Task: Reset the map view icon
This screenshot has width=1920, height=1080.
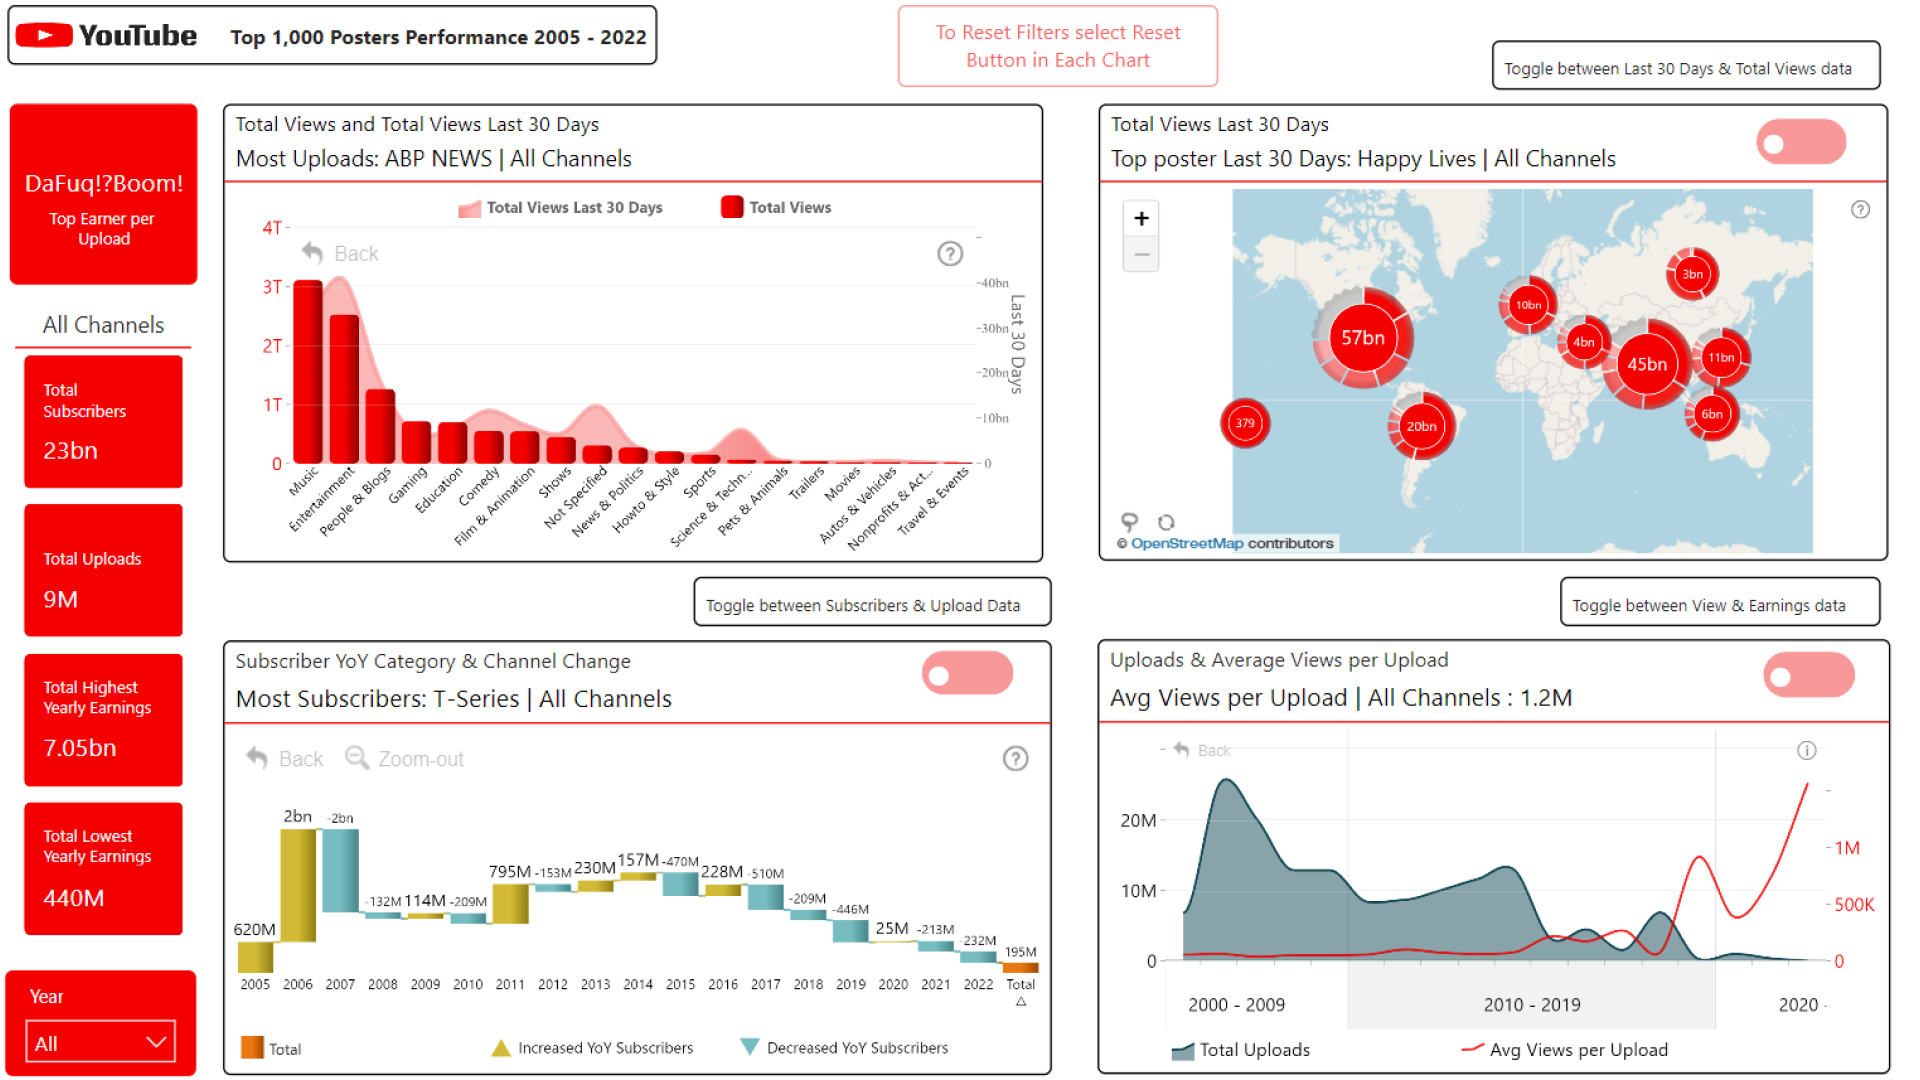Action: point(1166,522)
